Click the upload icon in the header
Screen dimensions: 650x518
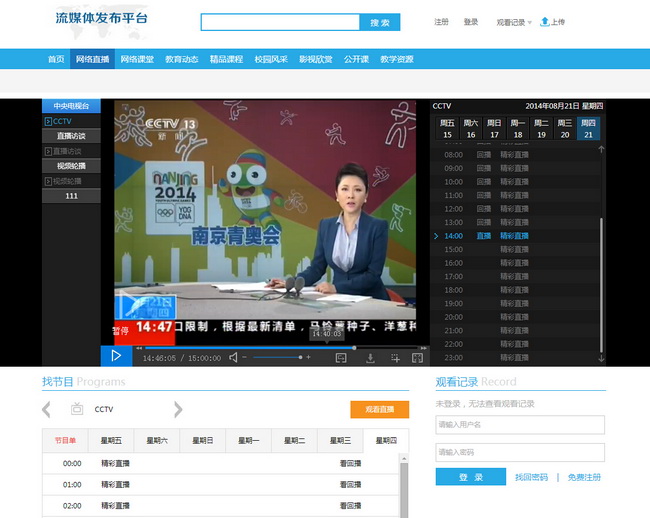click(545, 22)
